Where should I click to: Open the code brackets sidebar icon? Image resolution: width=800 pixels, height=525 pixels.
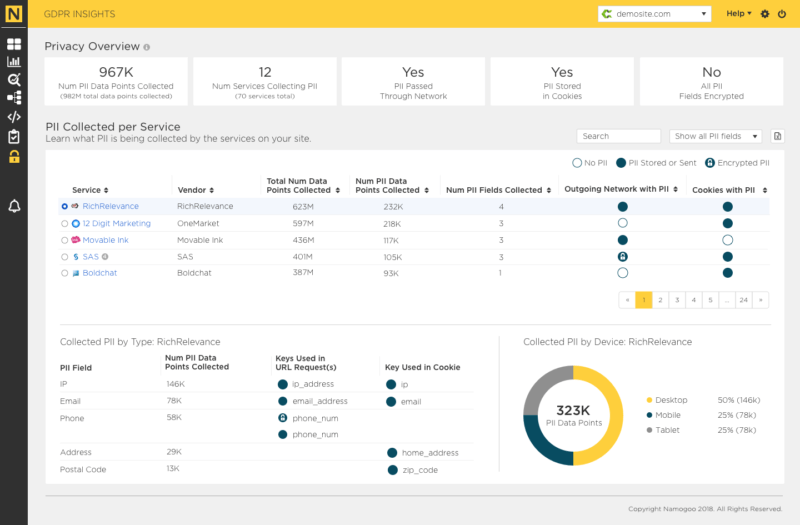[14, 117]
